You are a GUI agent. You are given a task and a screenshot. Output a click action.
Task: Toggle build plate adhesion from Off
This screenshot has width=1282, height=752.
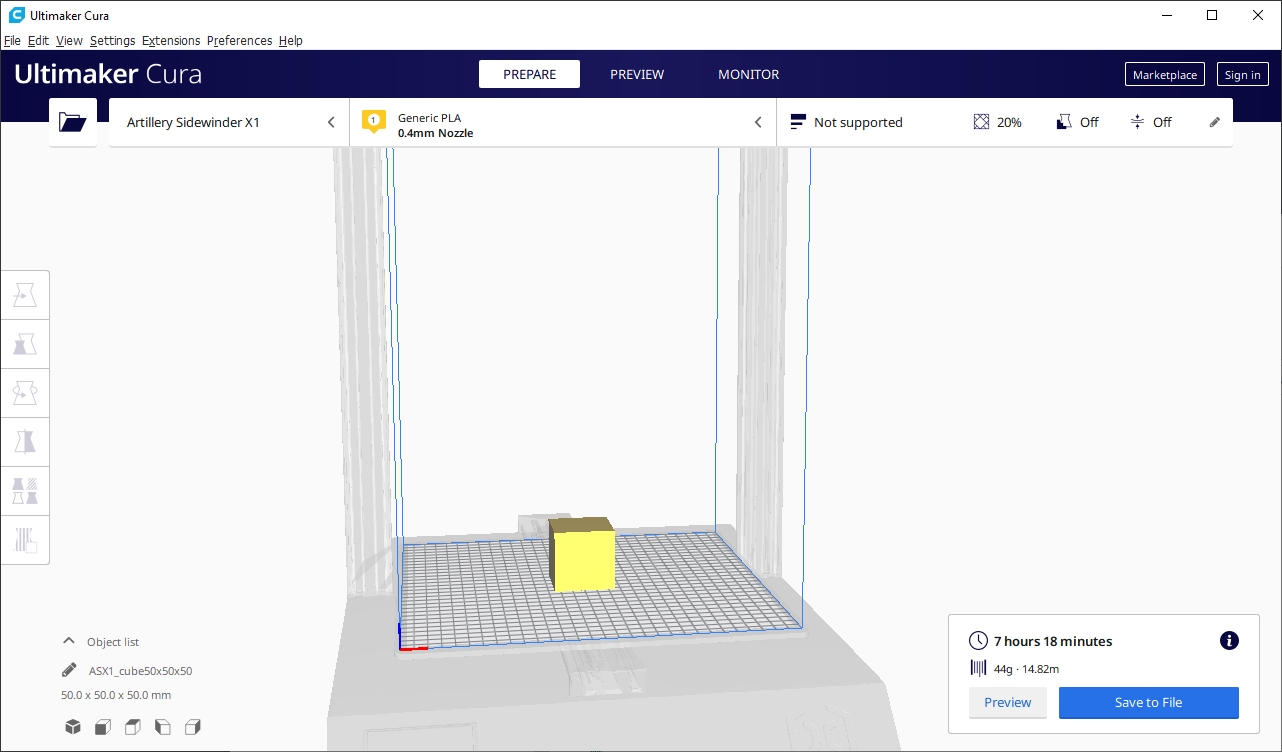(1152, 122)
